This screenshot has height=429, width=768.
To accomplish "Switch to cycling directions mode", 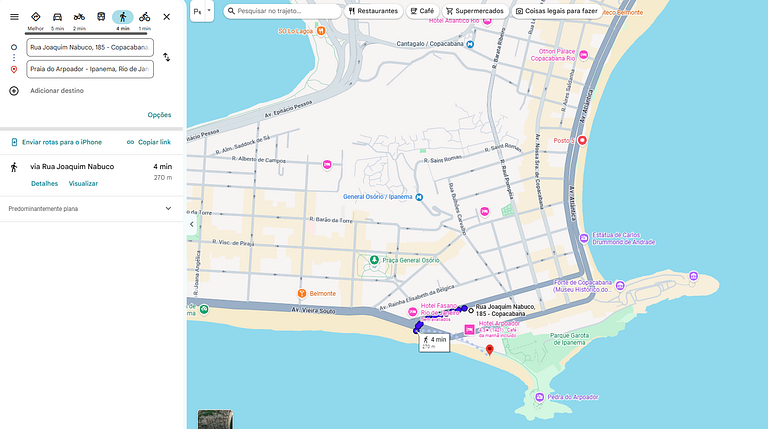I will coord(144,17).
